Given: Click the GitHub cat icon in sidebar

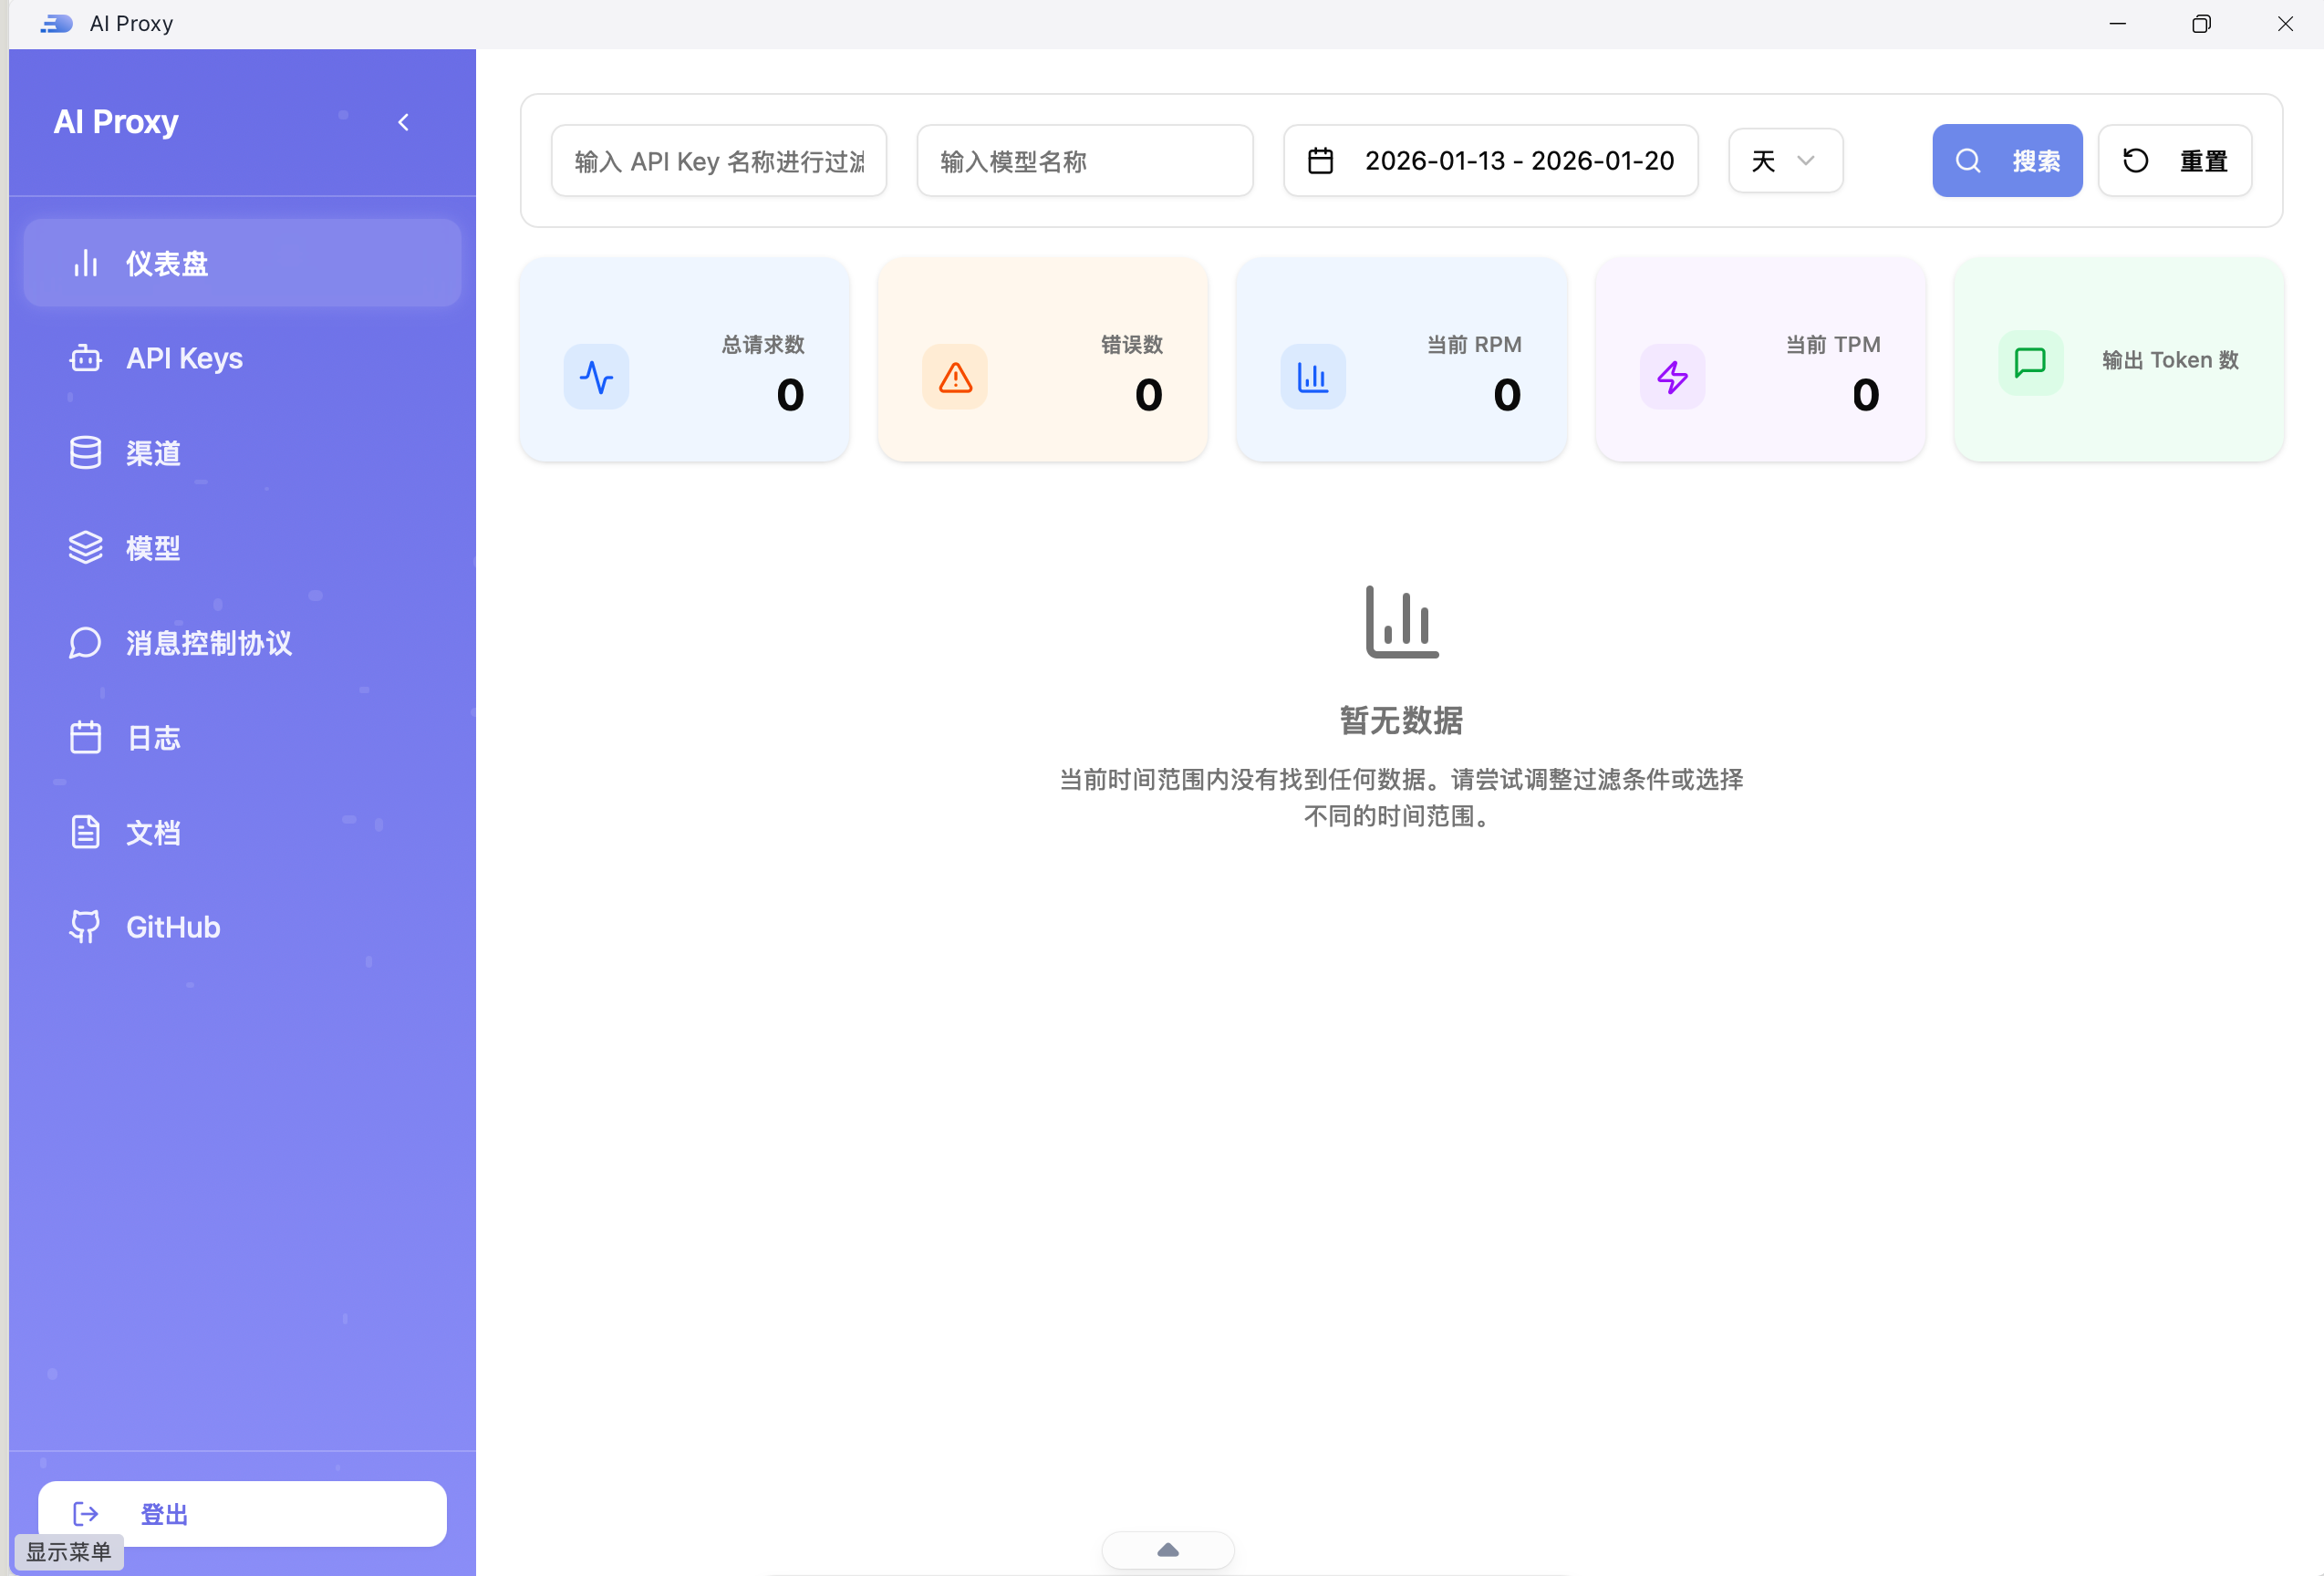Looking at the screenshot, I should point(85,926).
